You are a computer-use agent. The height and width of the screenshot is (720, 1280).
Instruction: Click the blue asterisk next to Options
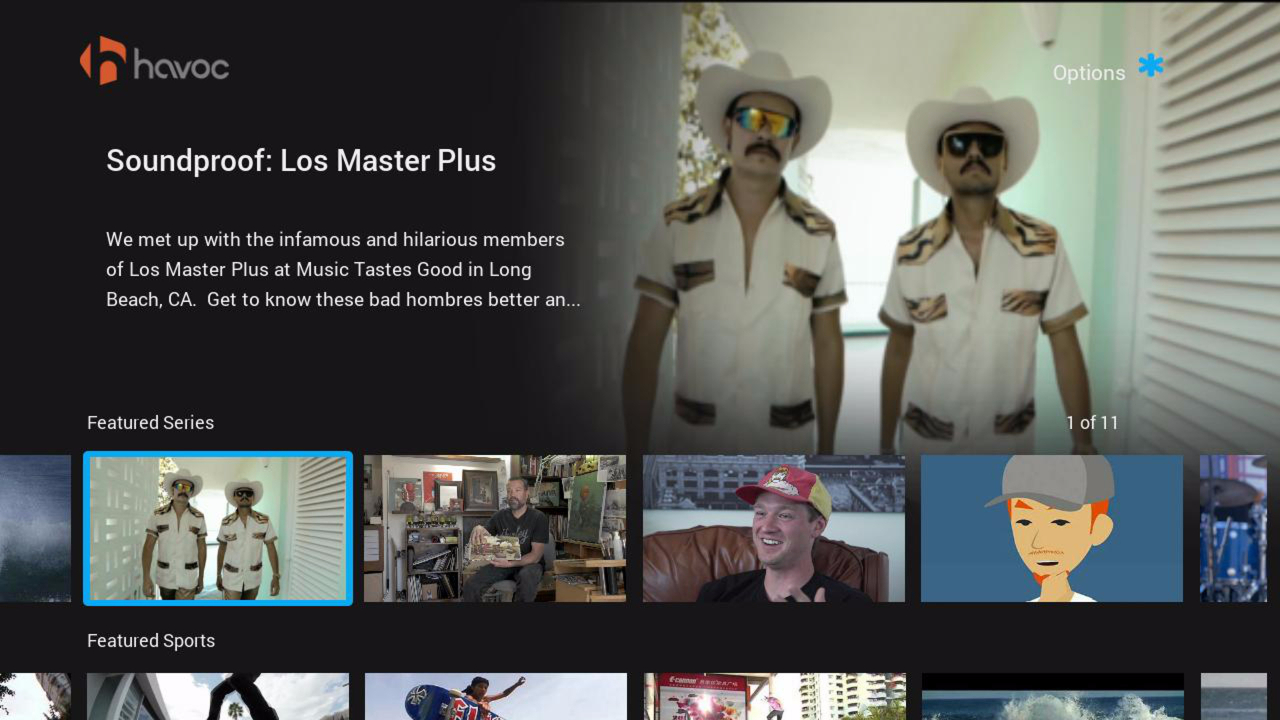1150,66
